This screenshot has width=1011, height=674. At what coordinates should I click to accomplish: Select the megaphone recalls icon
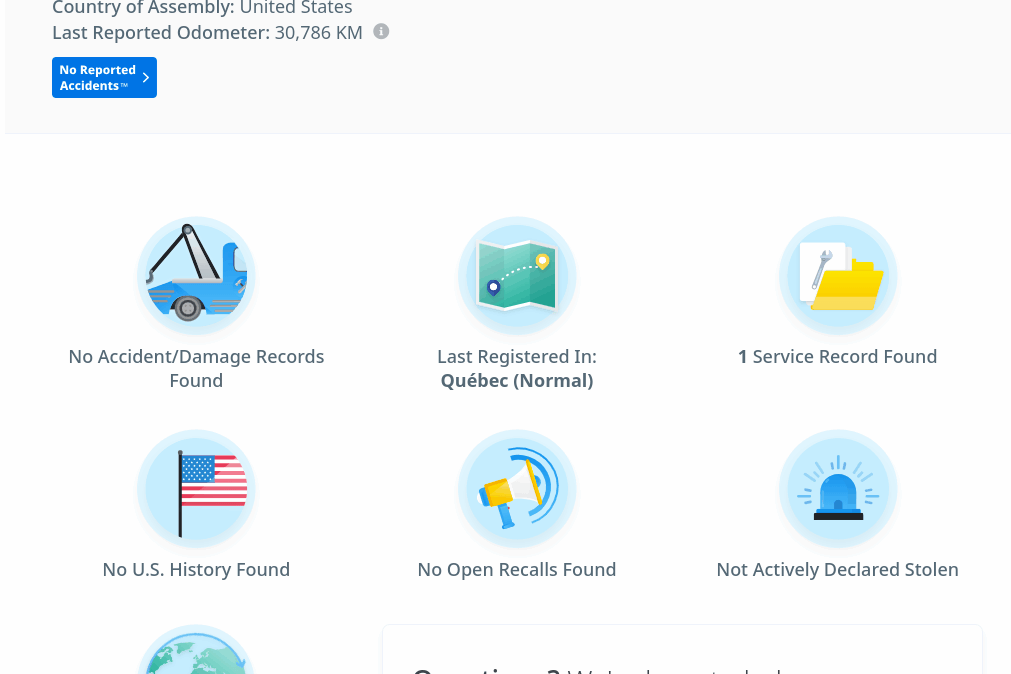517,489
